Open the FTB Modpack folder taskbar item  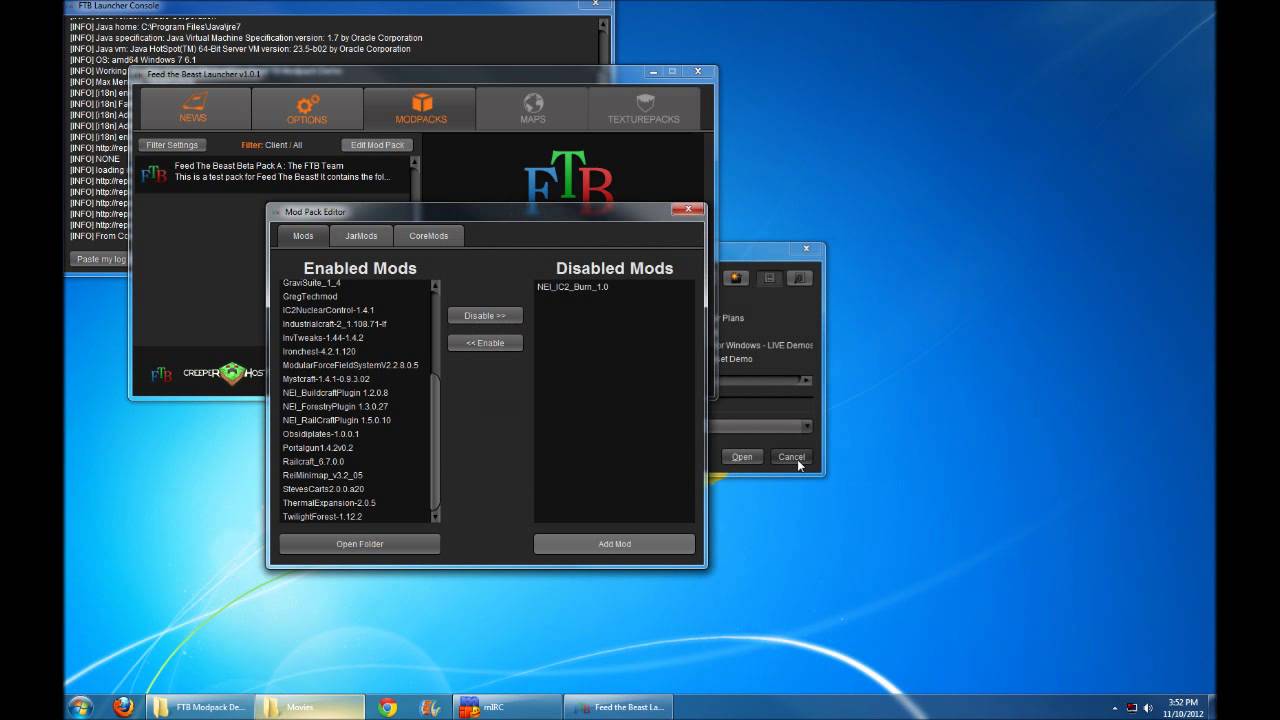coord(200,707)
